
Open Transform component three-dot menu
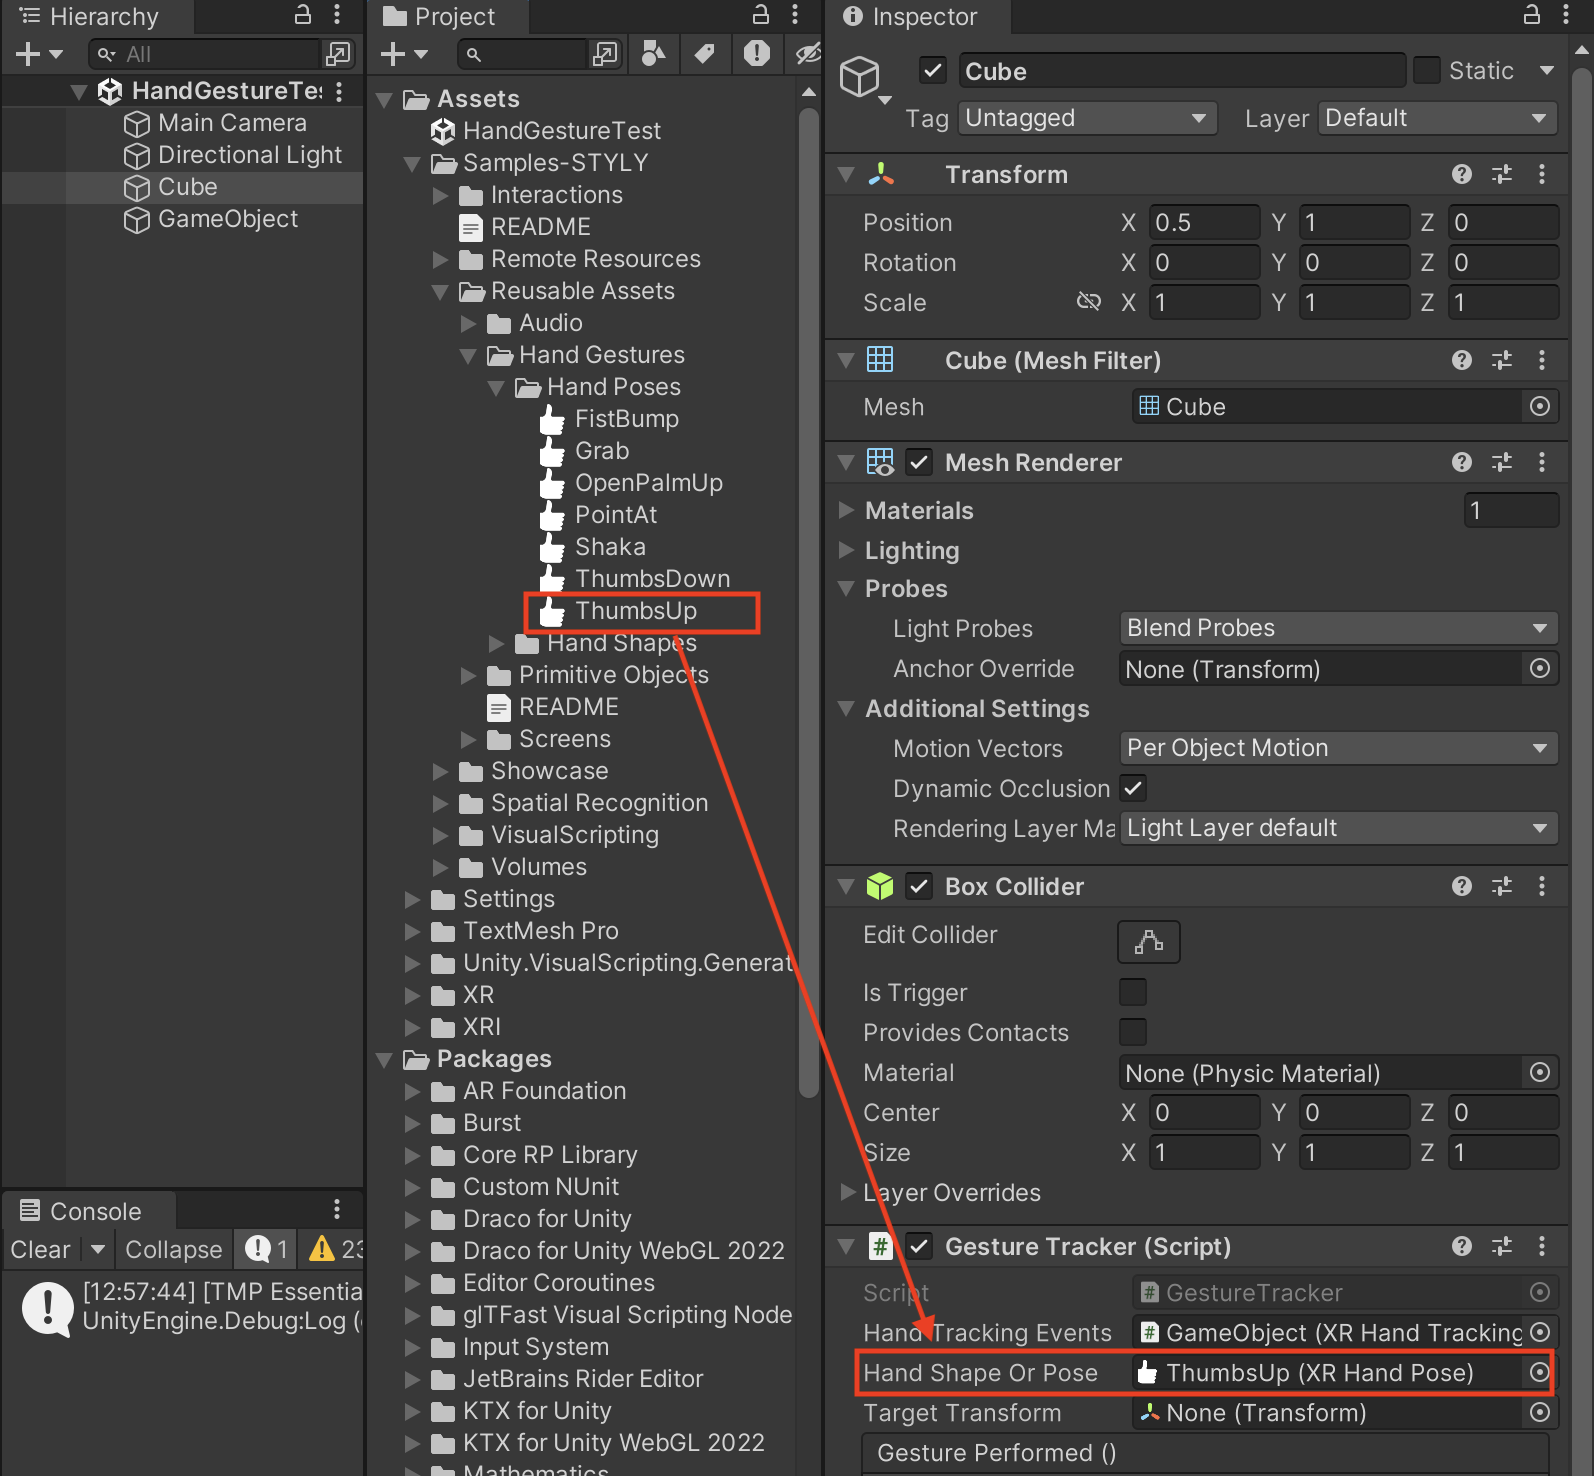[1542, 175]
